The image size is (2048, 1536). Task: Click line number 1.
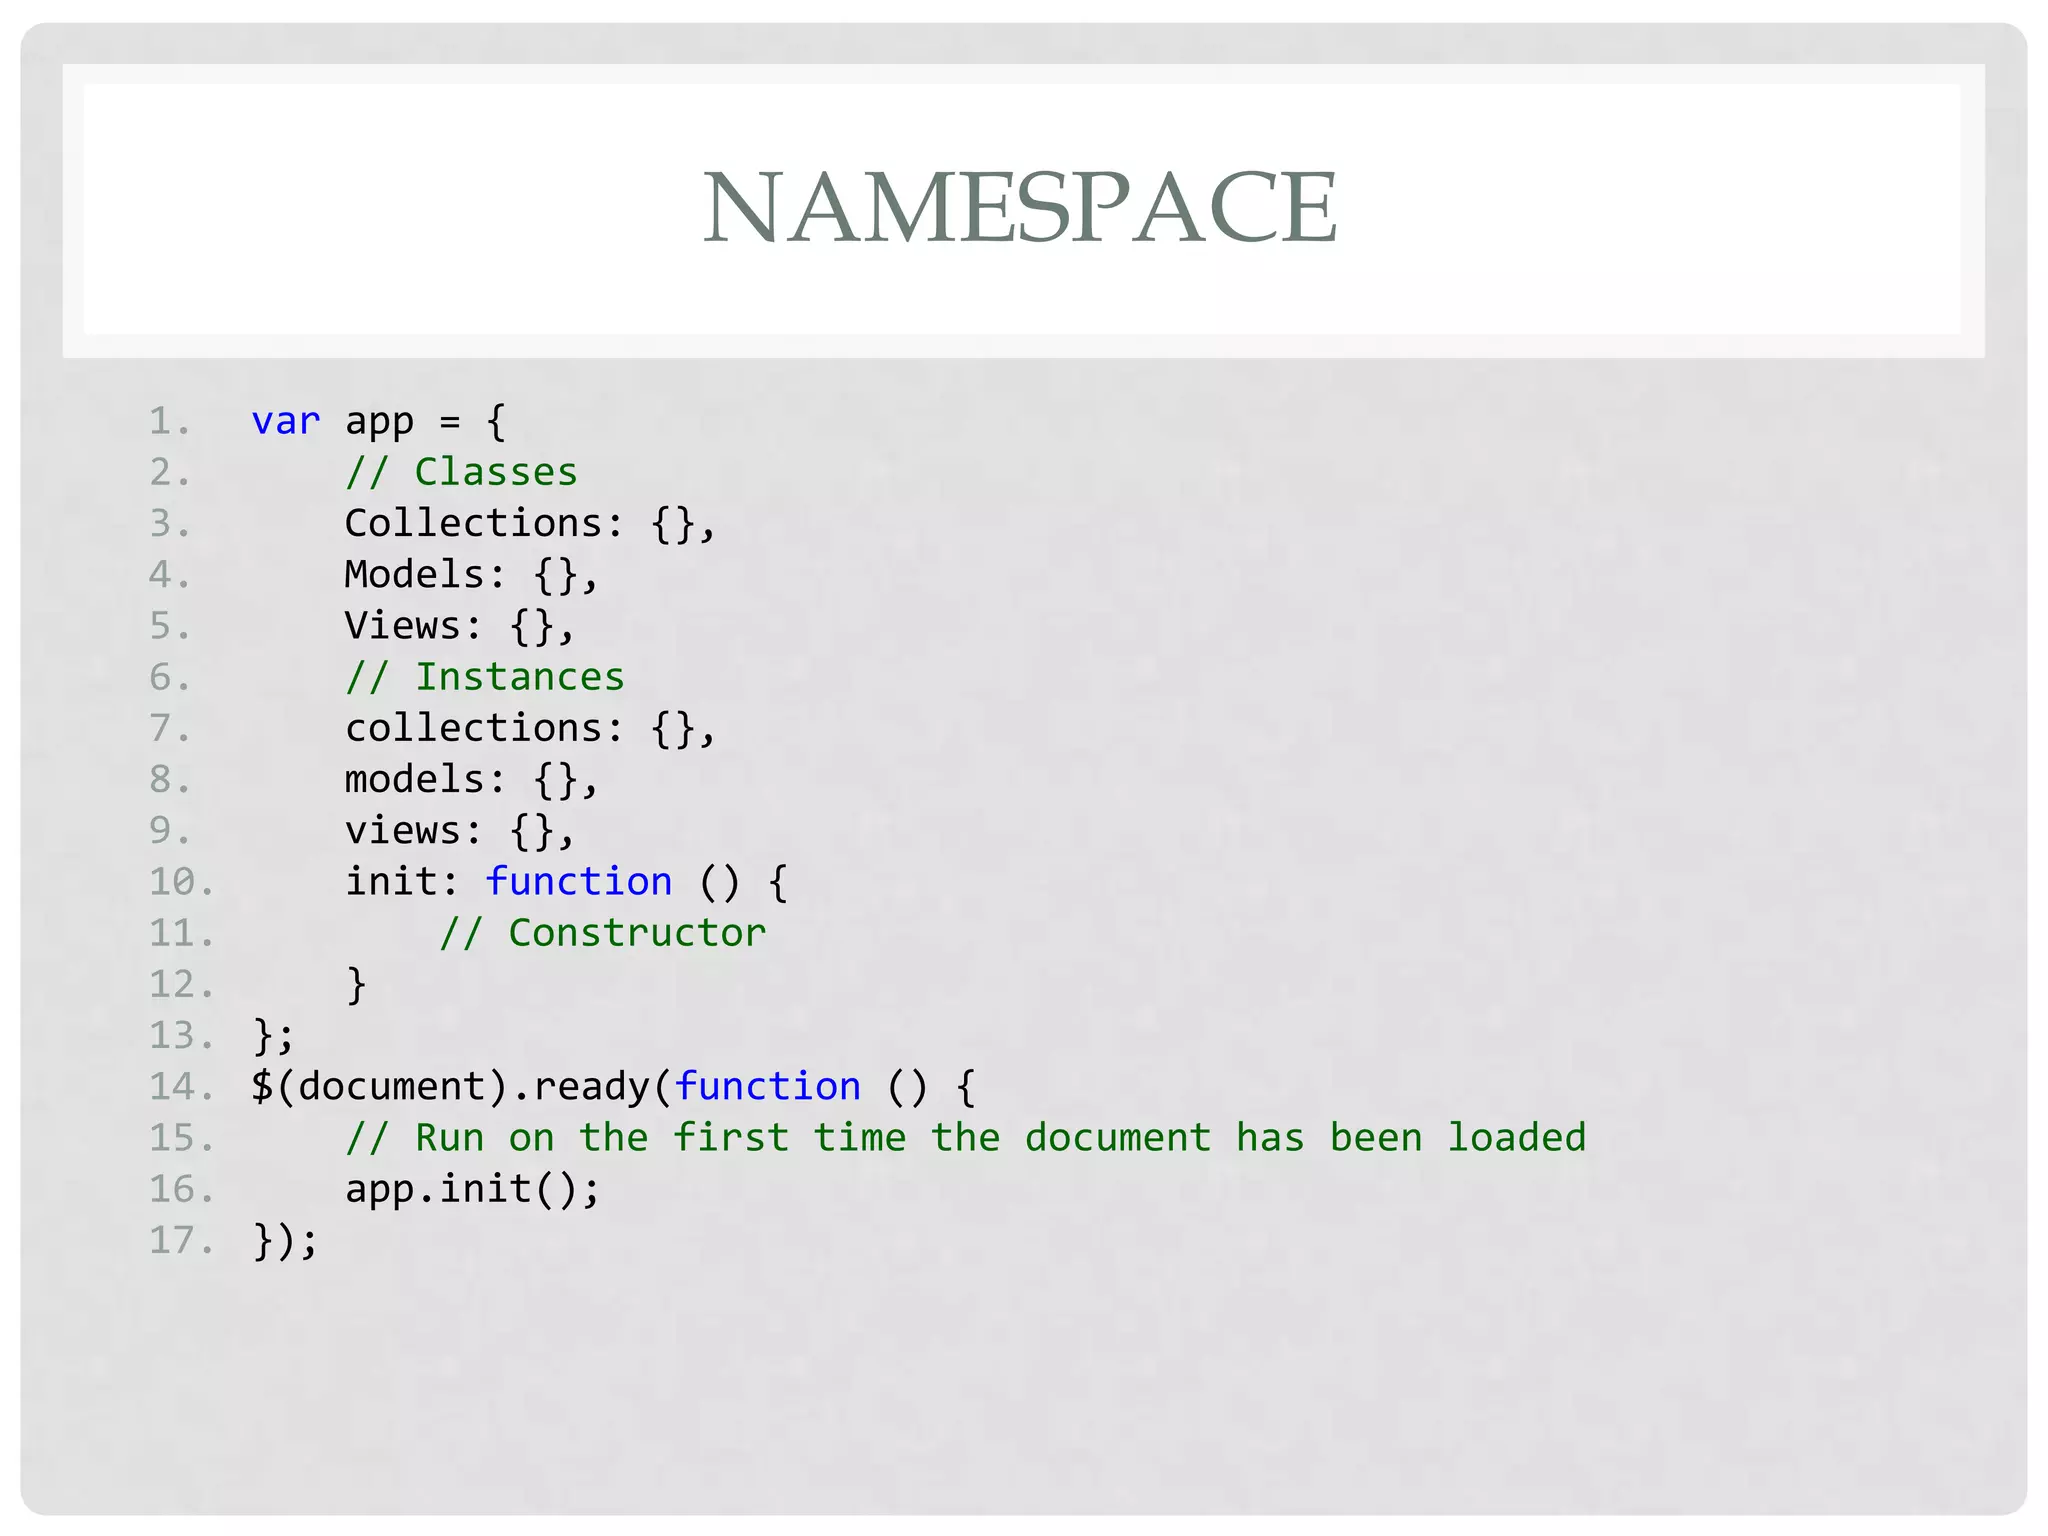click(x=169, y=422)
